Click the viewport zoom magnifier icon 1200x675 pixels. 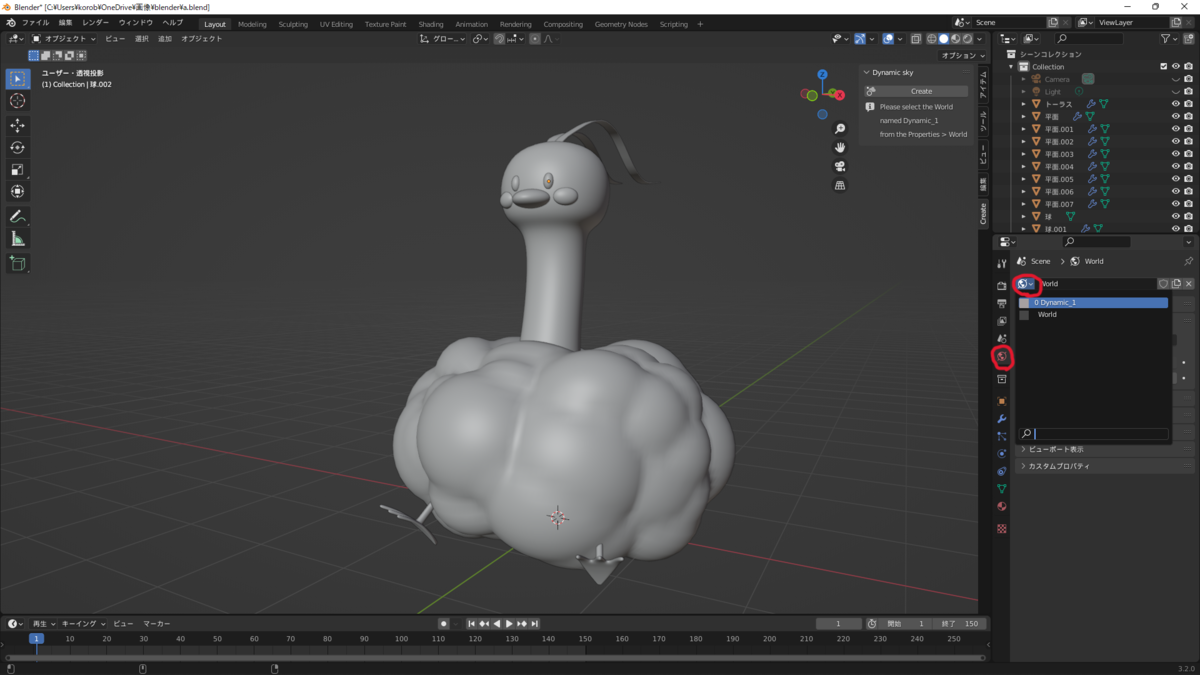(x=840, y=129)
